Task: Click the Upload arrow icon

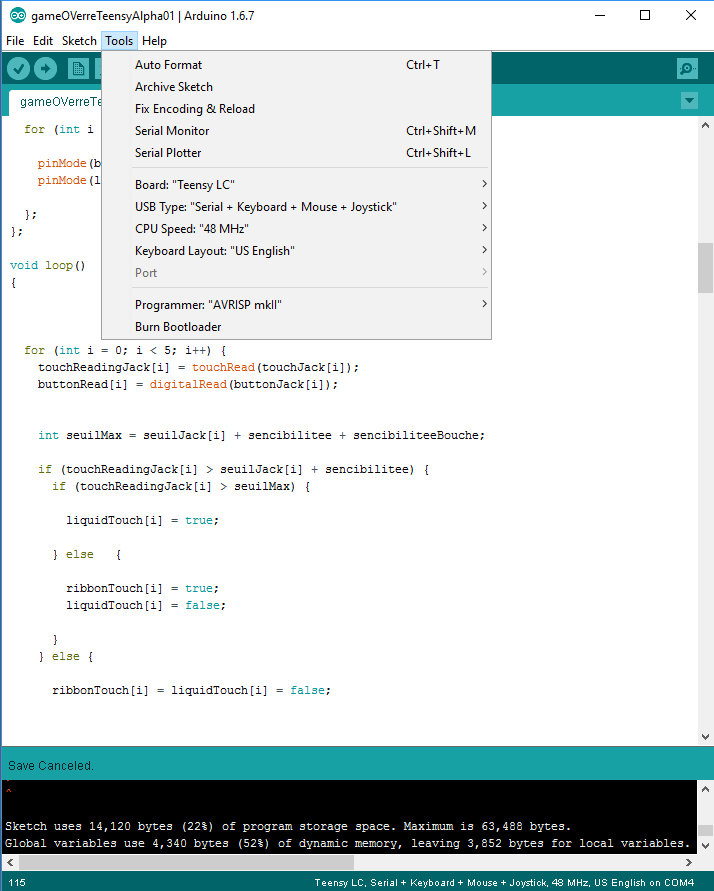Action: coord(45,69)
